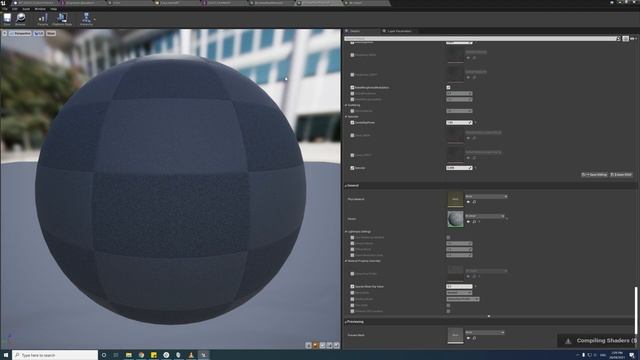Click the taskbar search box
Screen dimensions: 640x360
55,355
